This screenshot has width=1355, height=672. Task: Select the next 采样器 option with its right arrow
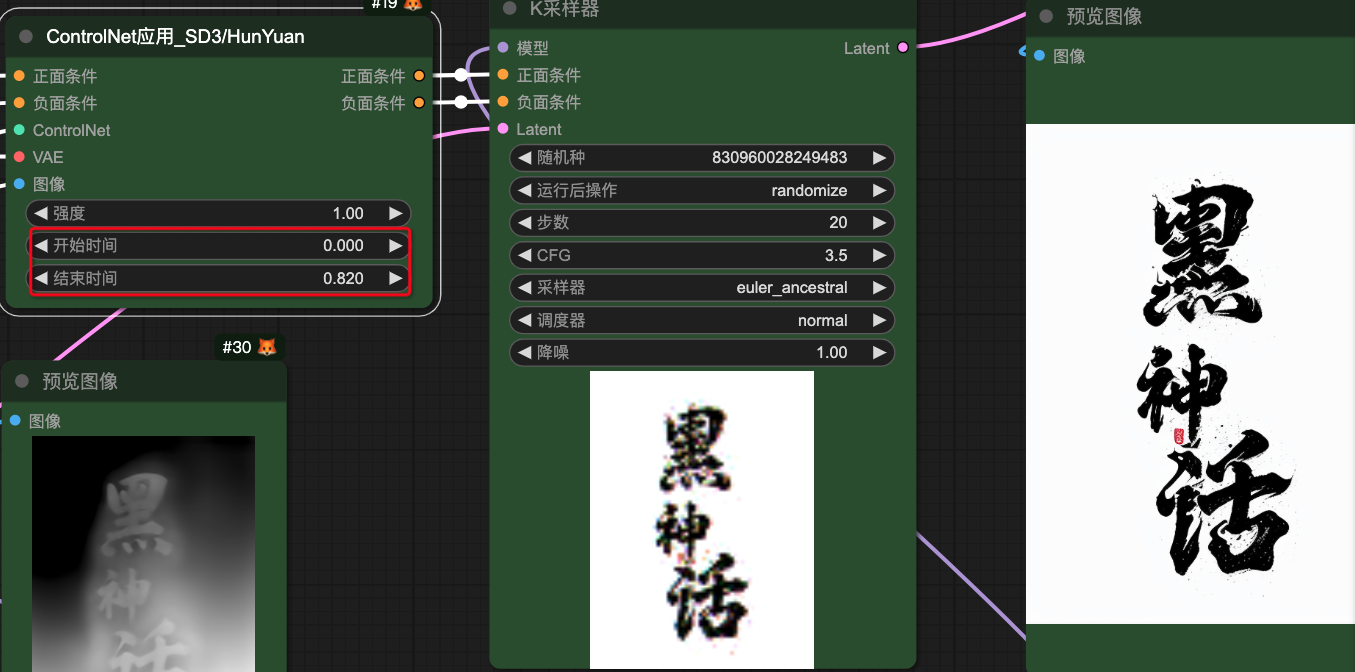click(x=879, y=287)
